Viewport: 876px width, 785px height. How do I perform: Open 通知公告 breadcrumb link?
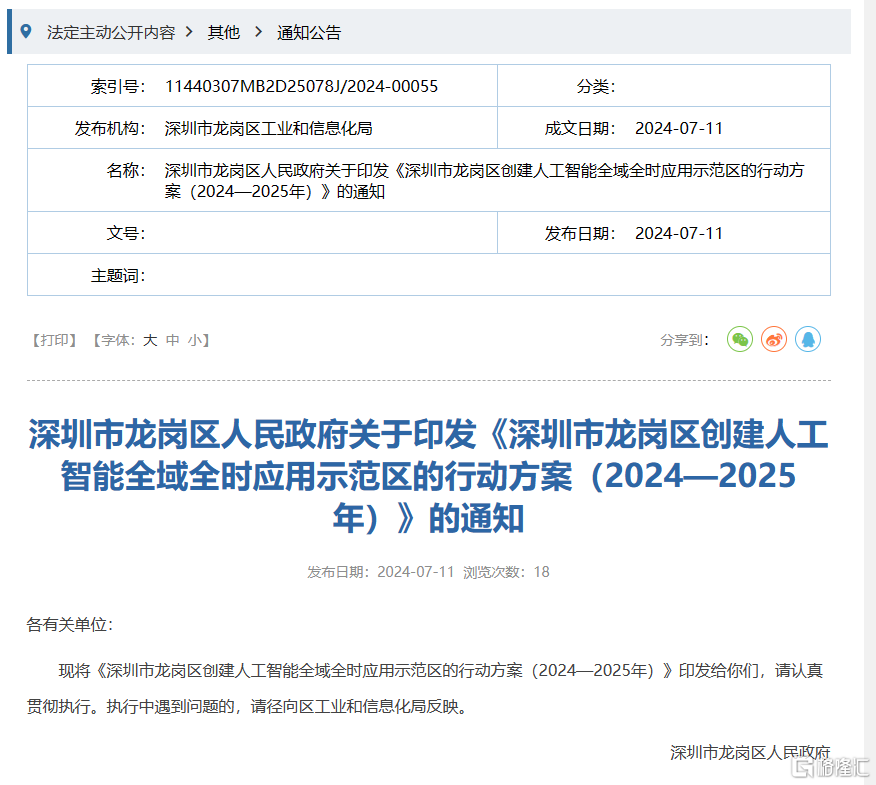click(x=309, y=32)
